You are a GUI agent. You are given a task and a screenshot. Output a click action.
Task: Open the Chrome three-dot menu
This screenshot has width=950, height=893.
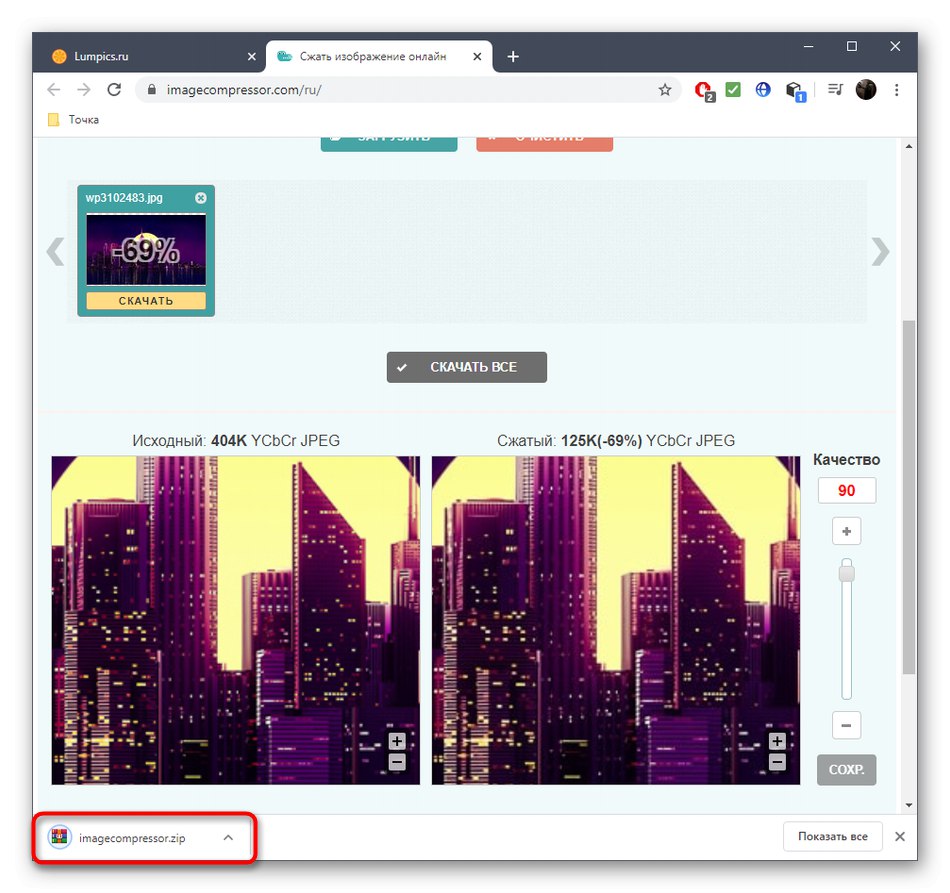(x=897, y=90)
